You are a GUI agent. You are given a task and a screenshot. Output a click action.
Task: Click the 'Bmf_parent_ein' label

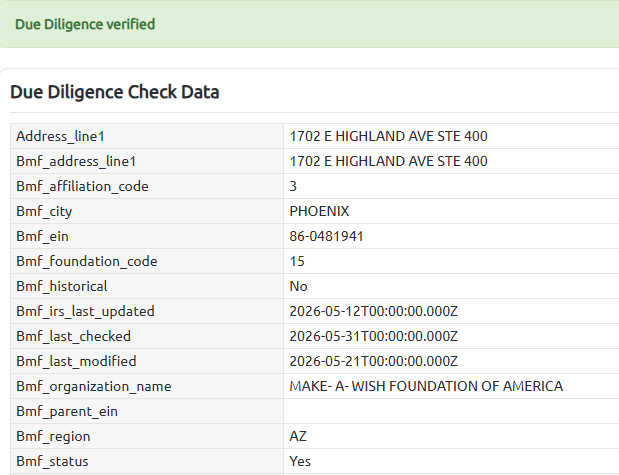67,411
